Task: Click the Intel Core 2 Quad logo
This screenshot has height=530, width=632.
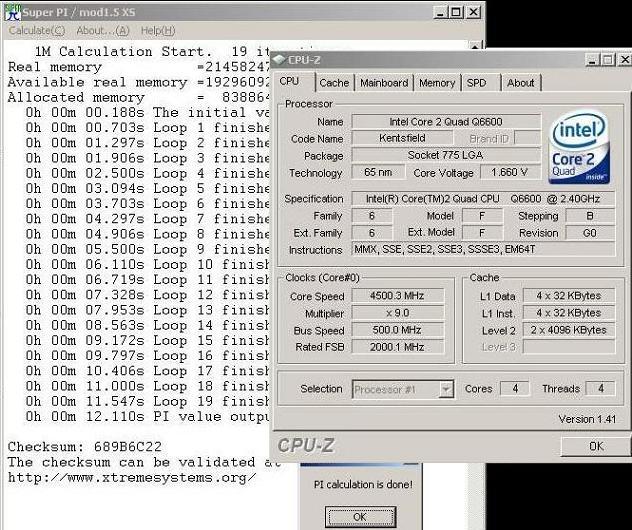Action: [579, 148]
